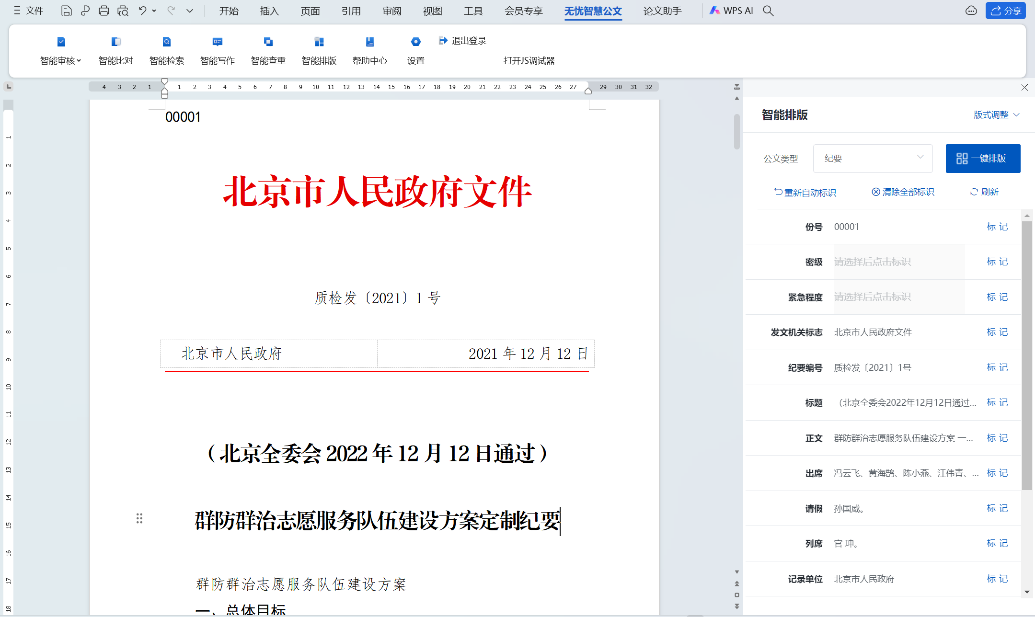The width and height of the screenshot is (1035, 617).
Task: Switch to the 开始 tab
Action: (x=228, y=11)
